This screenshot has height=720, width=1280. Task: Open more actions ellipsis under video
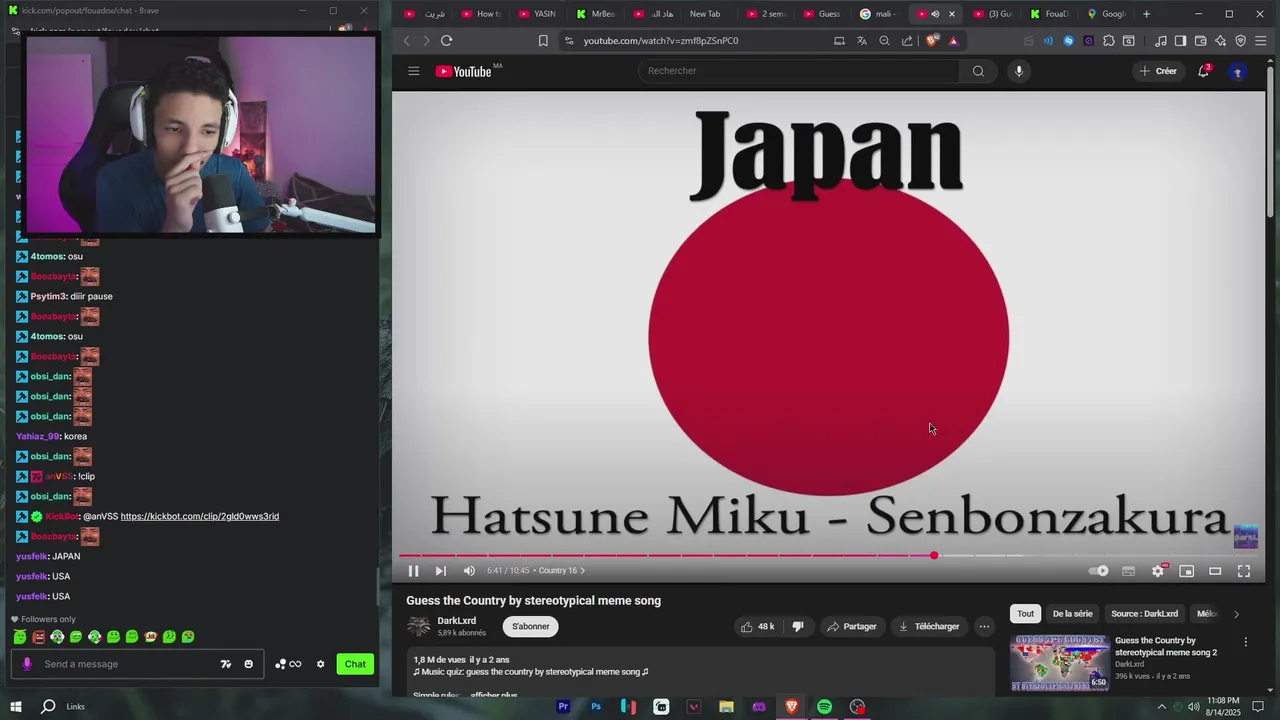[984, 627]
